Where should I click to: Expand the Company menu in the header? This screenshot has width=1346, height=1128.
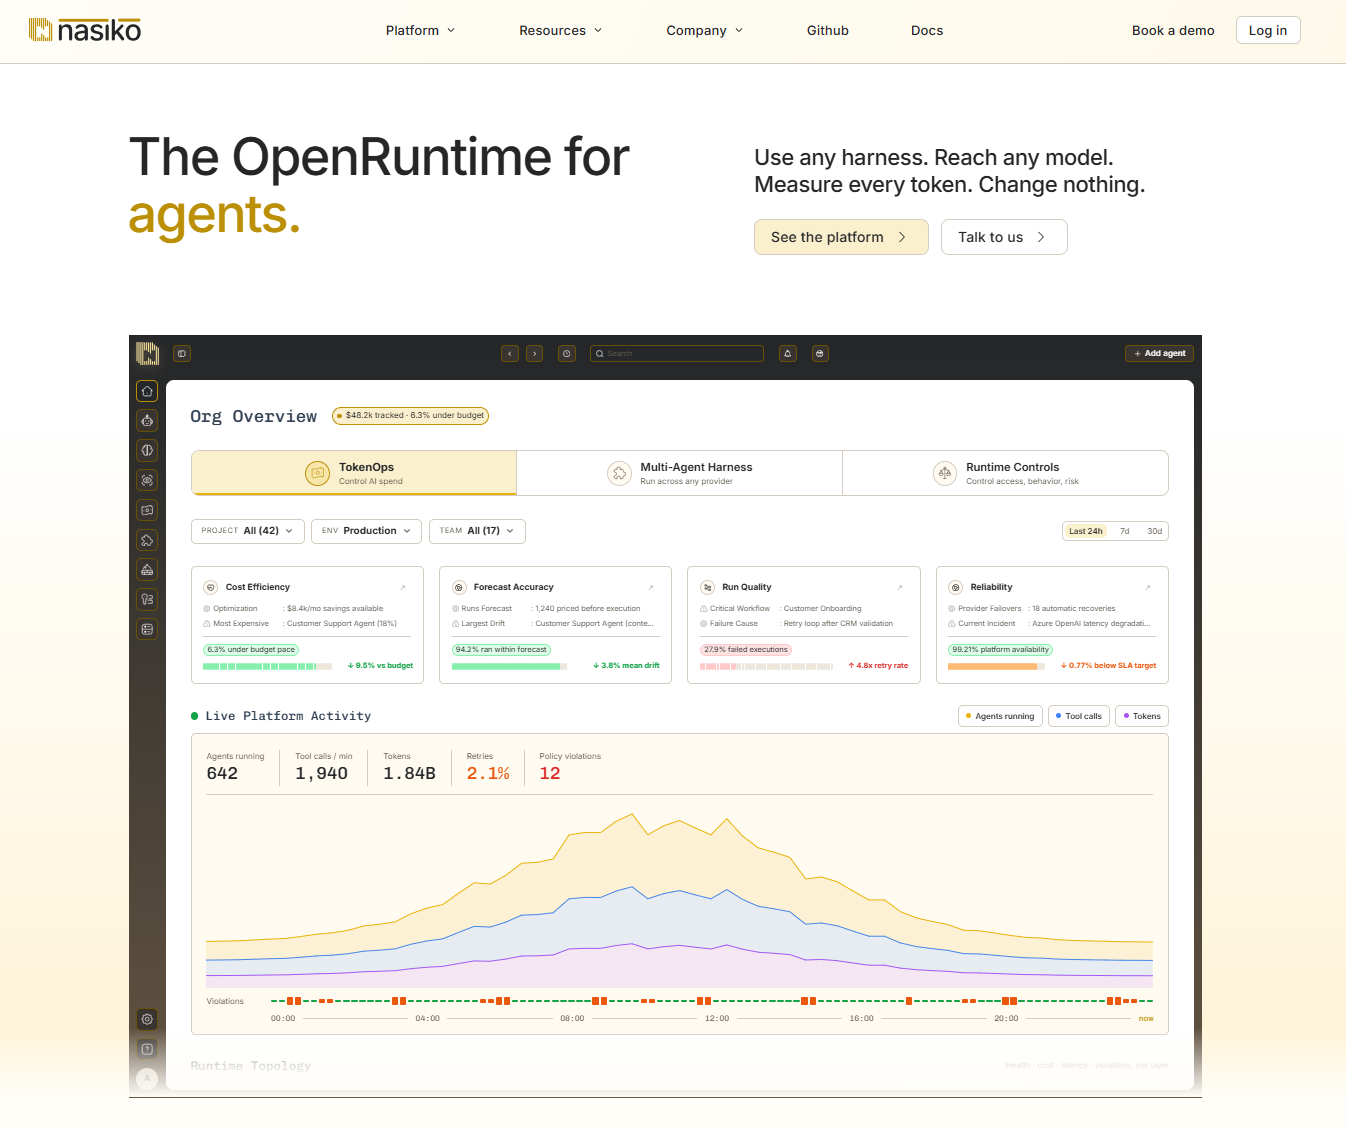tap(705, 31)
